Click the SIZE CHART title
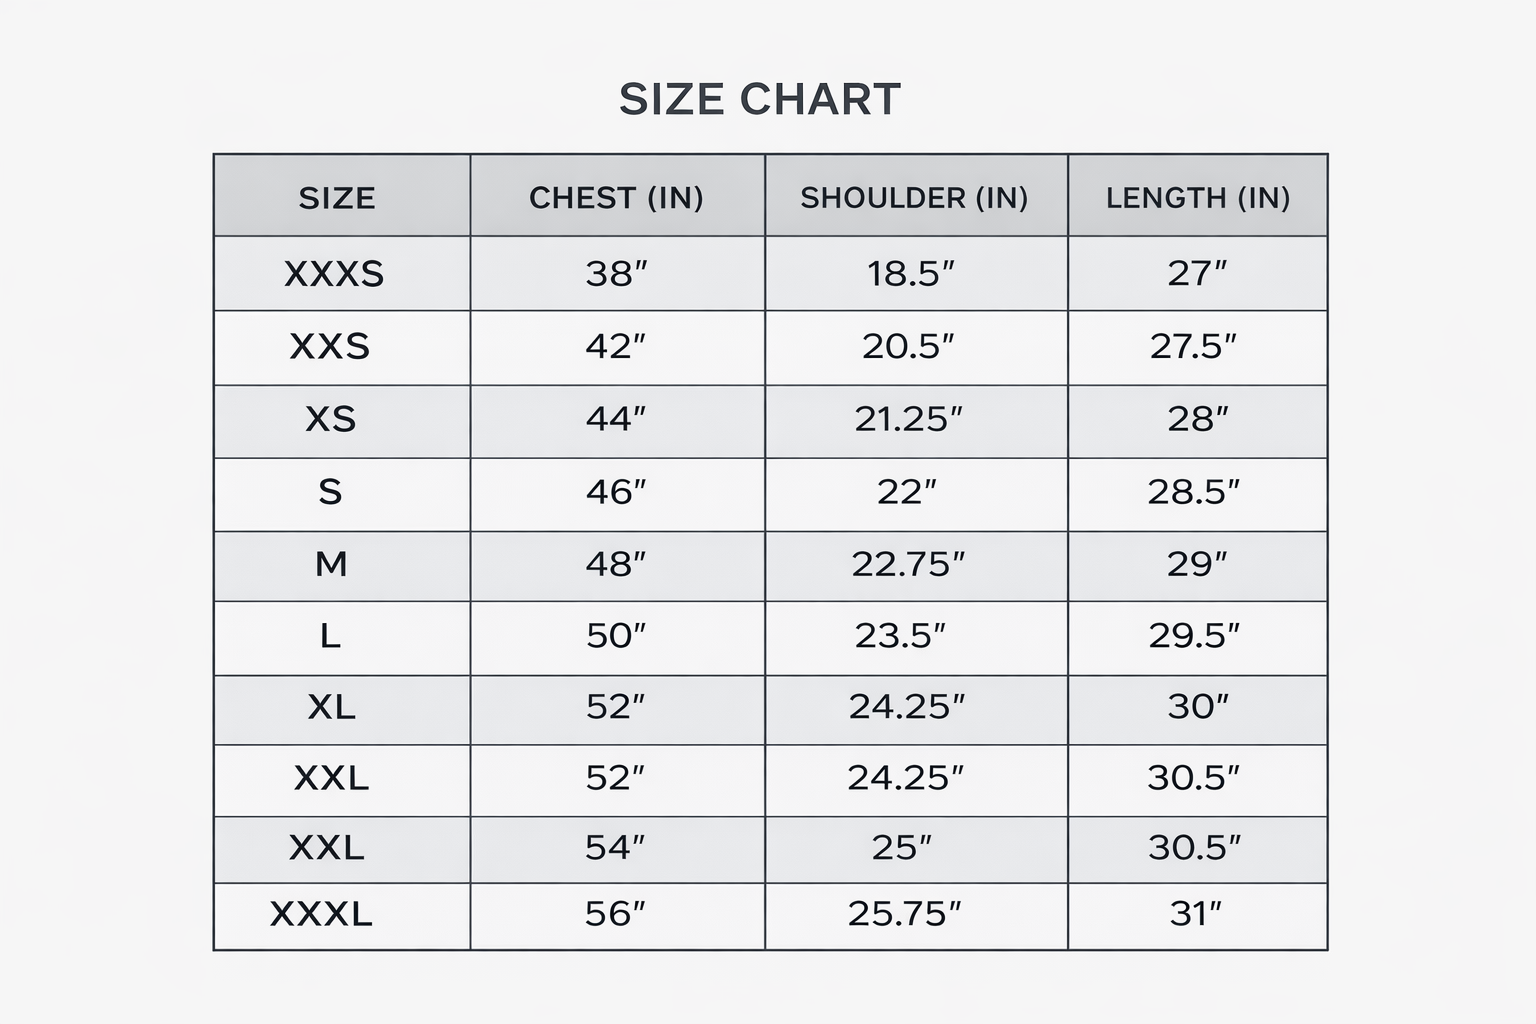1536x1024 pixels. coord(760,99)
